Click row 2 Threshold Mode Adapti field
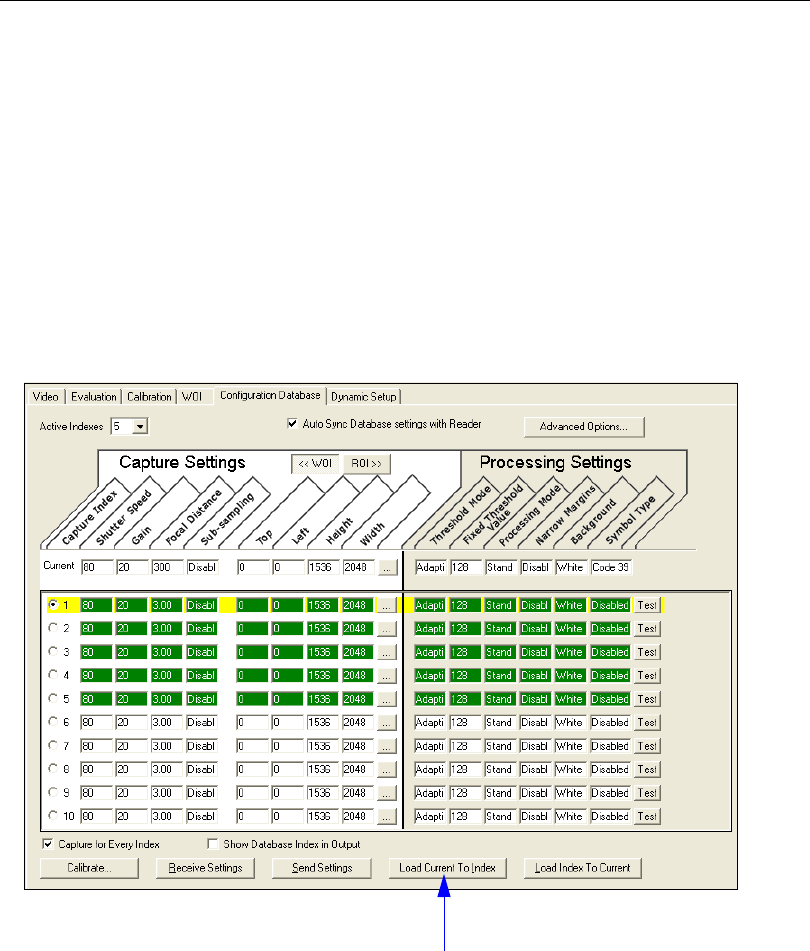 pyautogui.click(x=430, y=629)
